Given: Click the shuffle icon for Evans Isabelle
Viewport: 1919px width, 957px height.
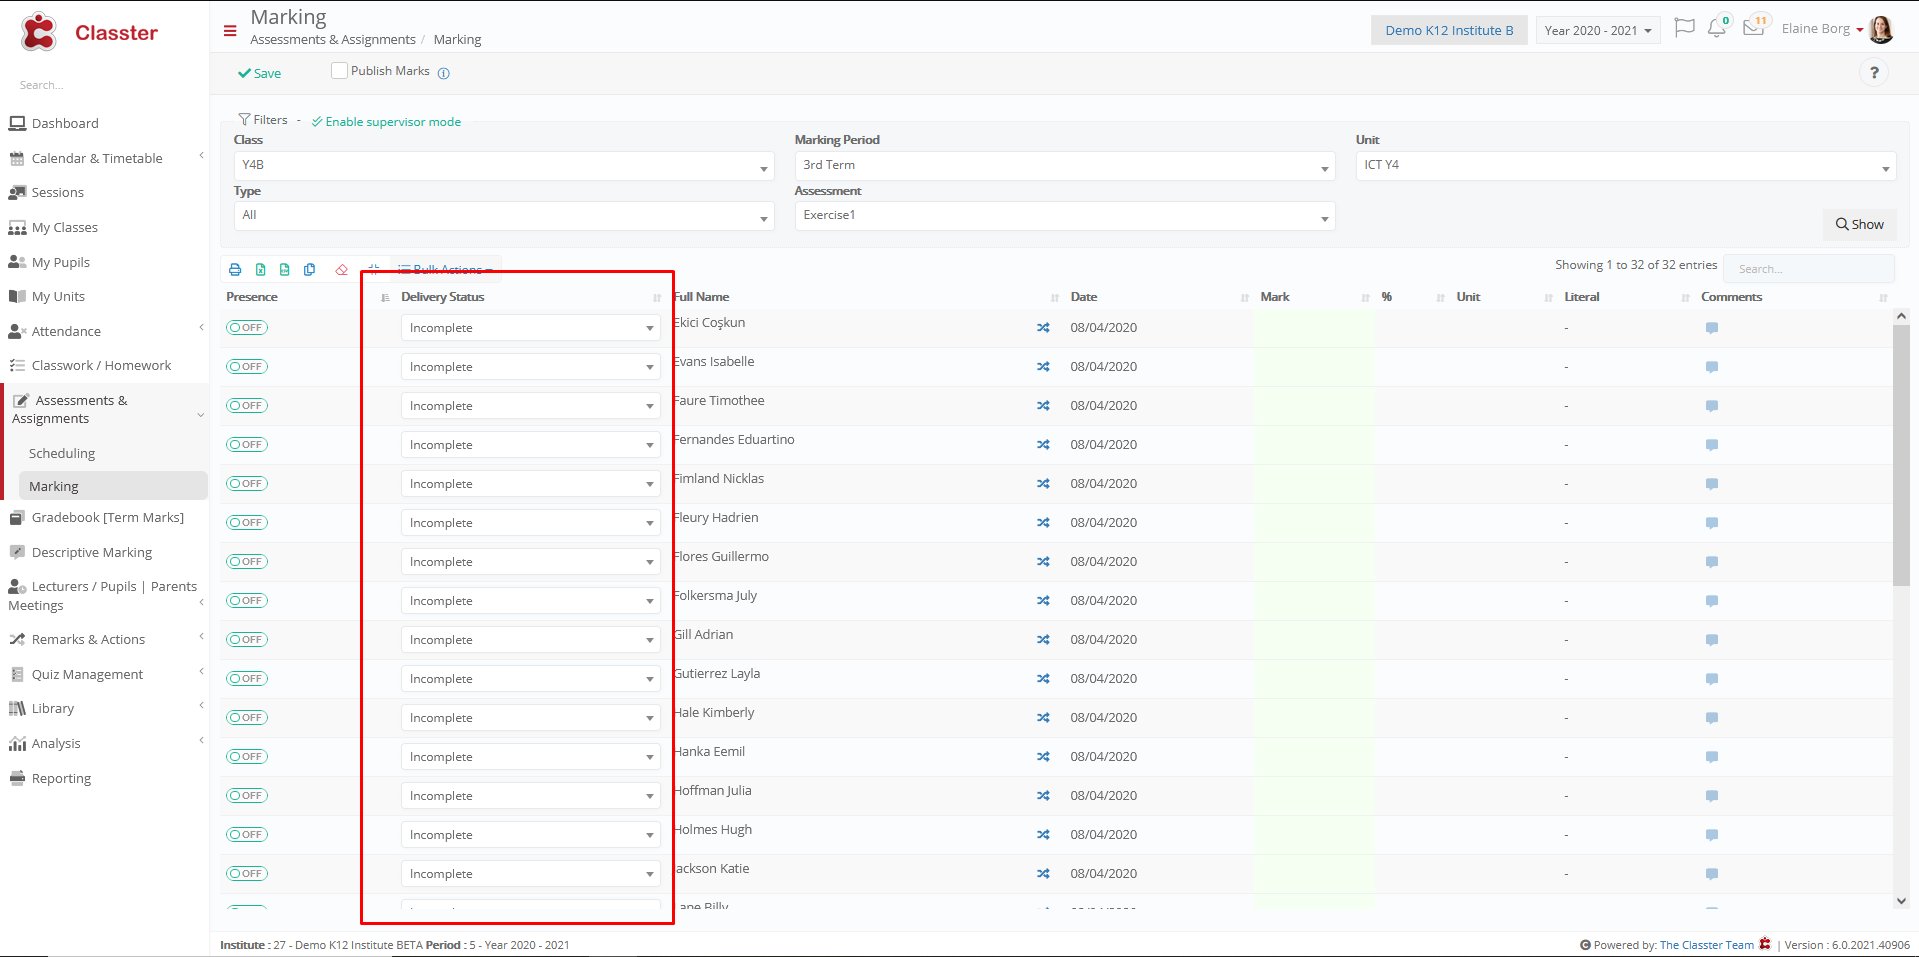Looking at the screenshot, I should coord(1043,367).
